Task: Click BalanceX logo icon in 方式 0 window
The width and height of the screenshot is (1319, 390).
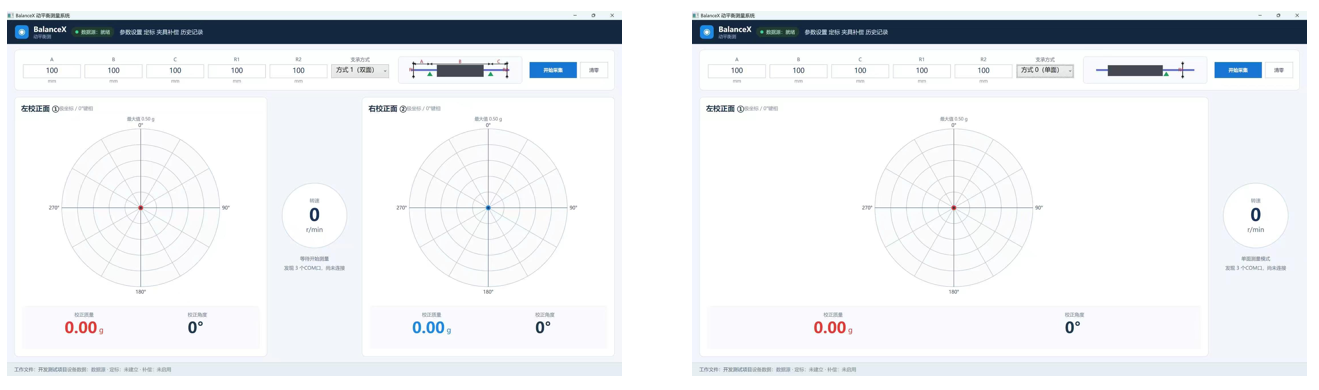Action: click(707, 32)
